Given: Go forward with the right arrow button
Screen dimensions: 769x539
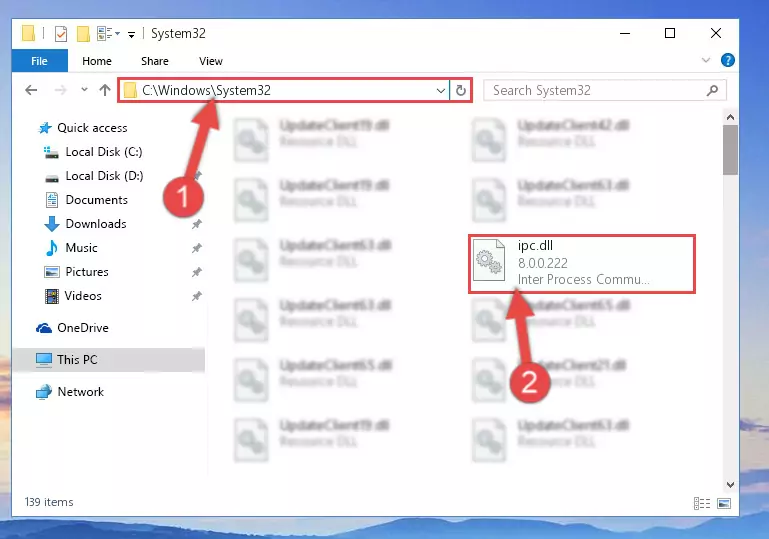Looking at the screenshot, I should pyautogui.click(x=60, y=90).
